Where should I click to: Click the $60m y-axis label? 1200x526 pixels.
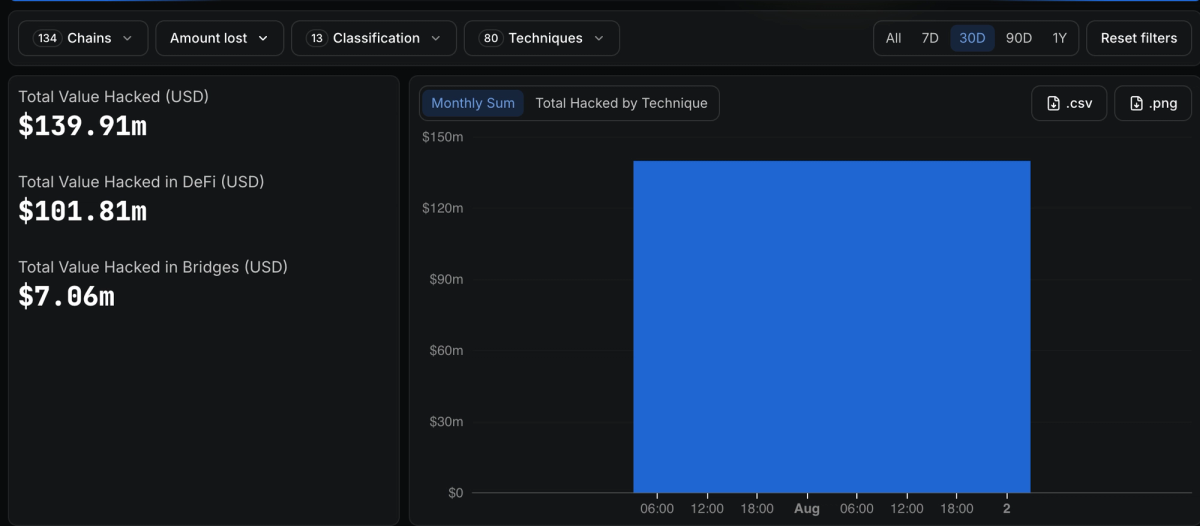[445, 350]
